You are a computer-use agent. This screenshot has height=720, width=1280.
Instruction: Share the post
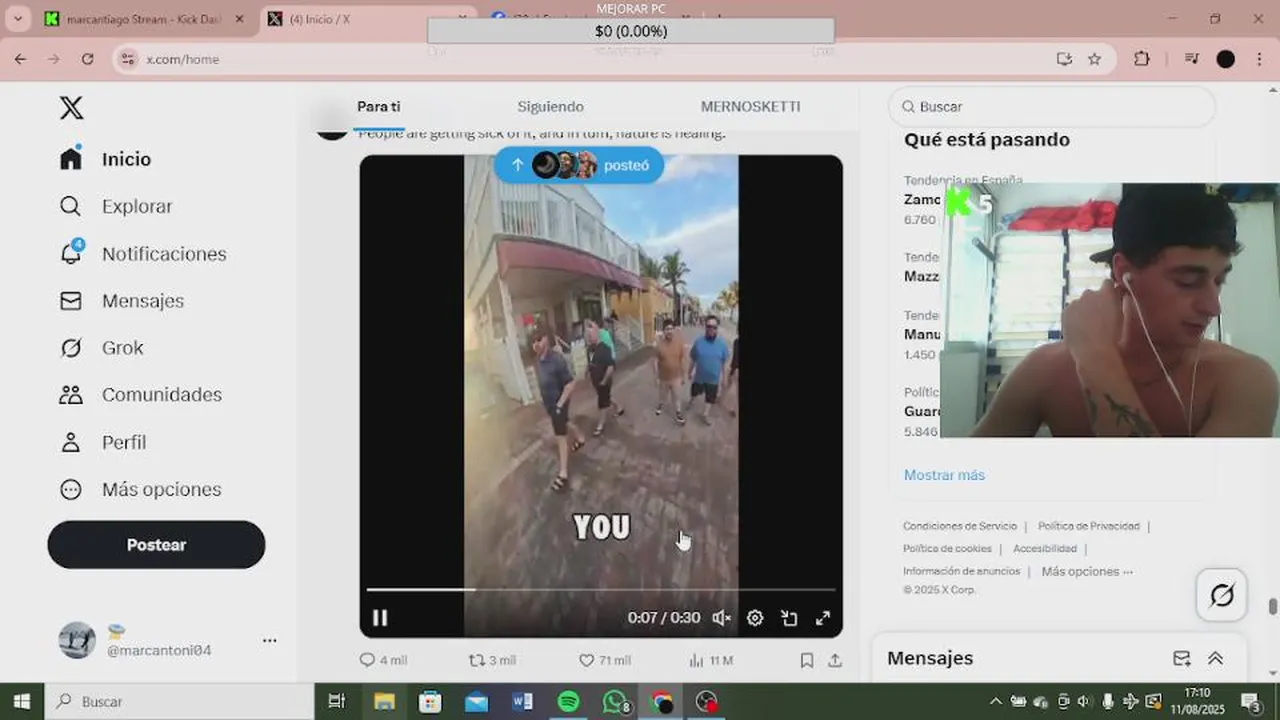835,660
